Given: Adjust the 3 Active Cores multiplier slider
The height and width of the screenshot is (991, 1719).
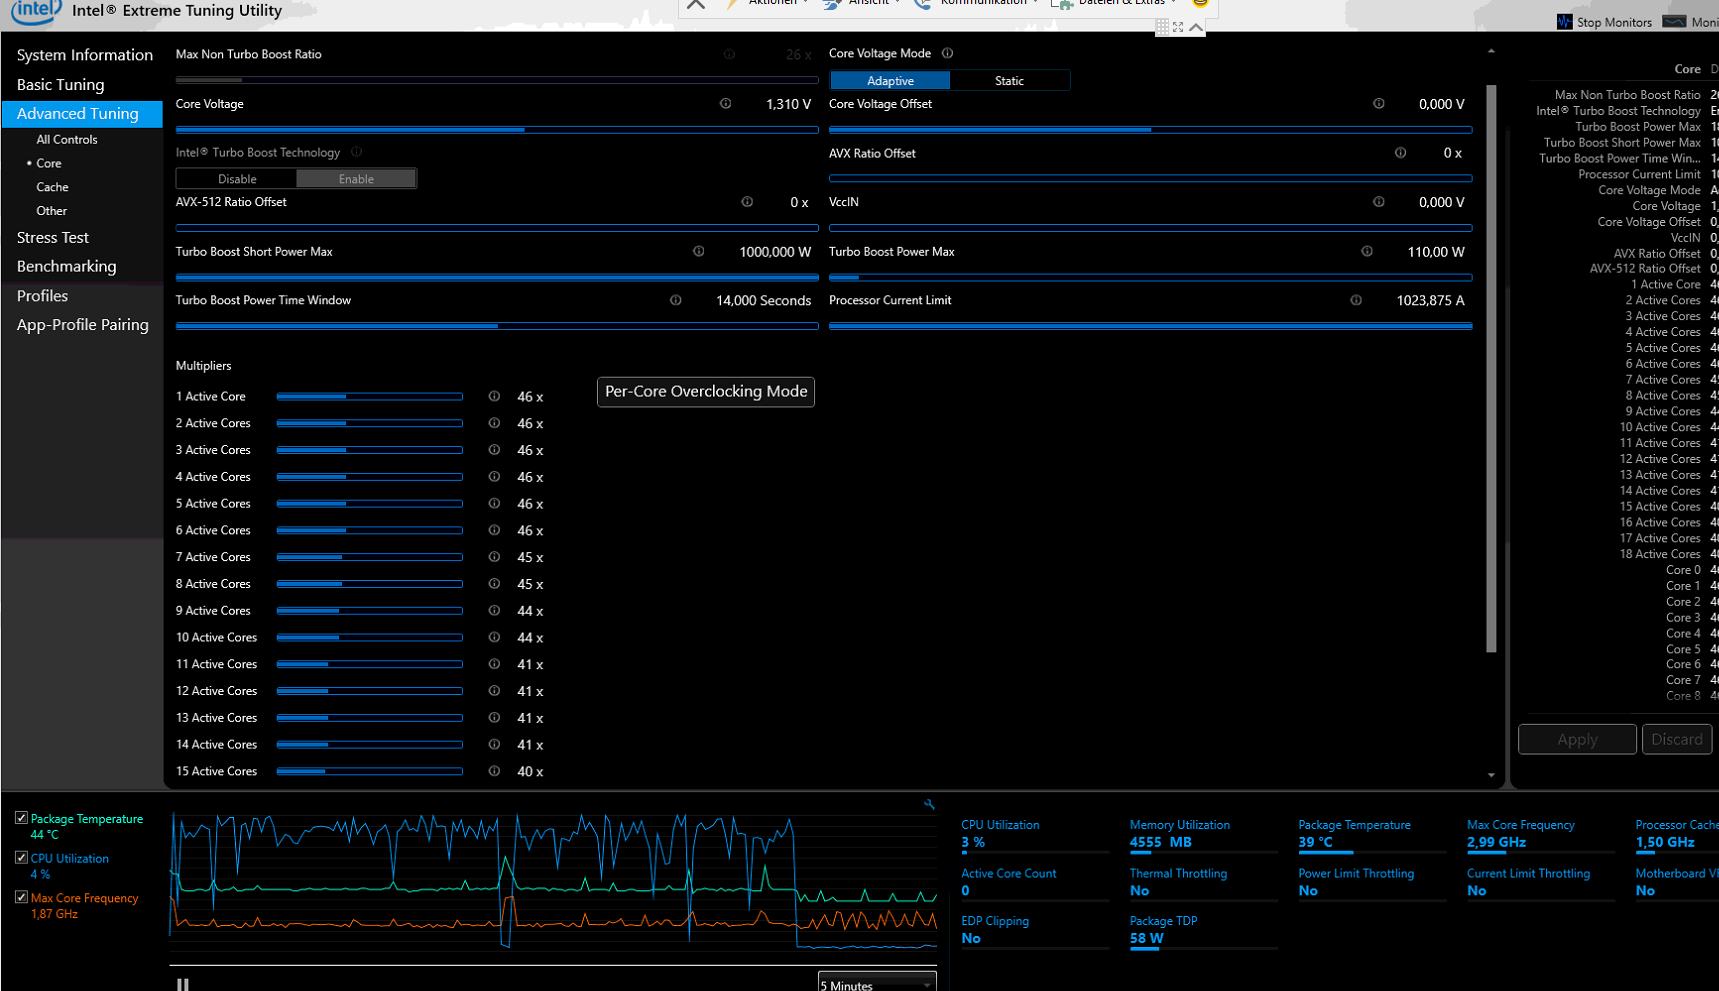Looking at the screenshot, I should point(369,450).
